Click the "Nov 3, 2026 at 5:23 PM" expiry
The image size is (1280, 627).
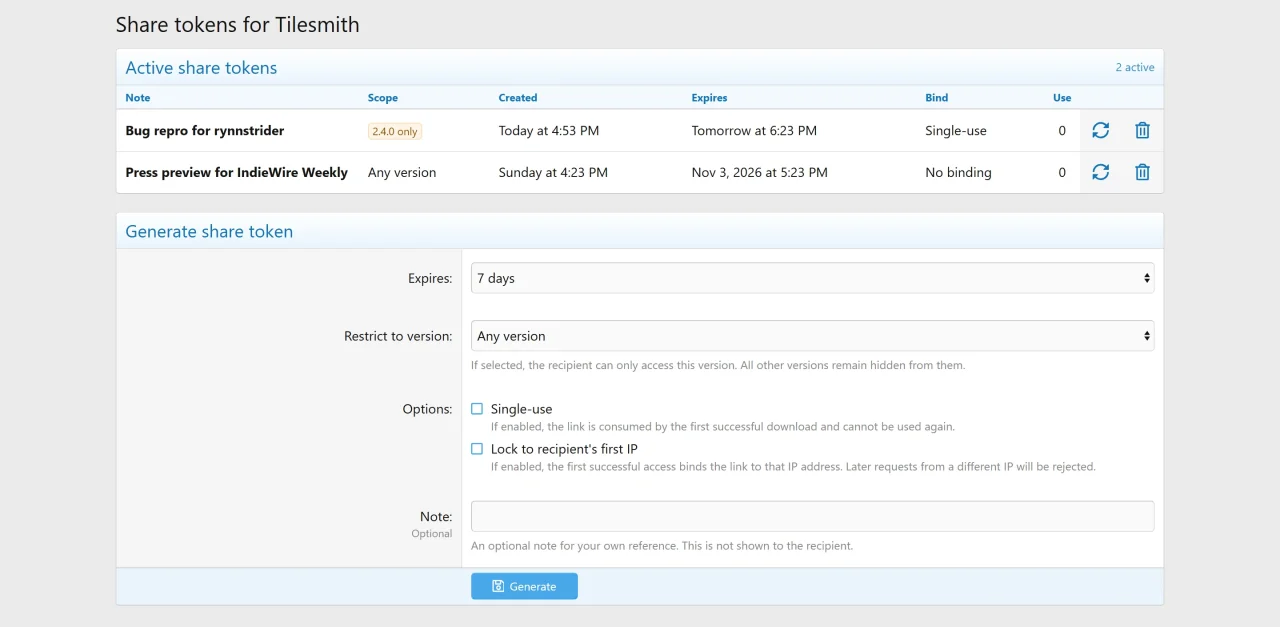pos(760,172)
